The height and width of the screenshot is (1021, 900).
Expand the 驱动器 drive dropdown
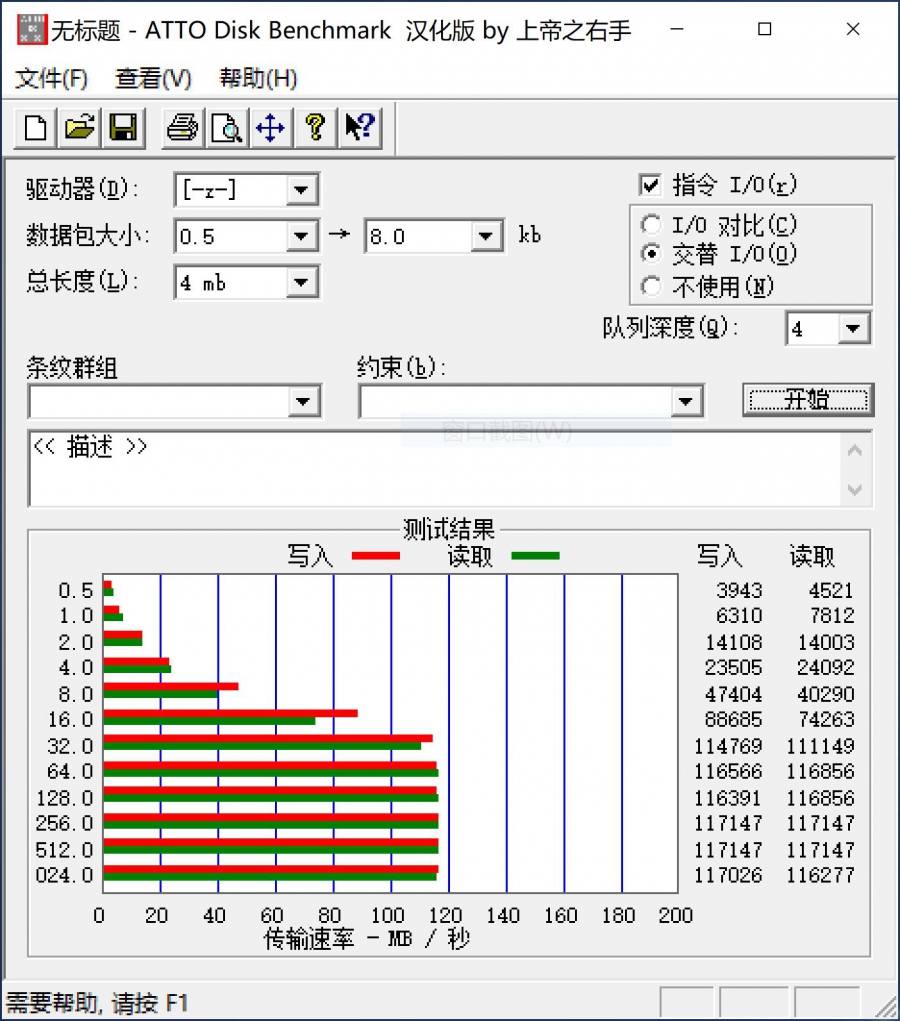tap(301, 190)
